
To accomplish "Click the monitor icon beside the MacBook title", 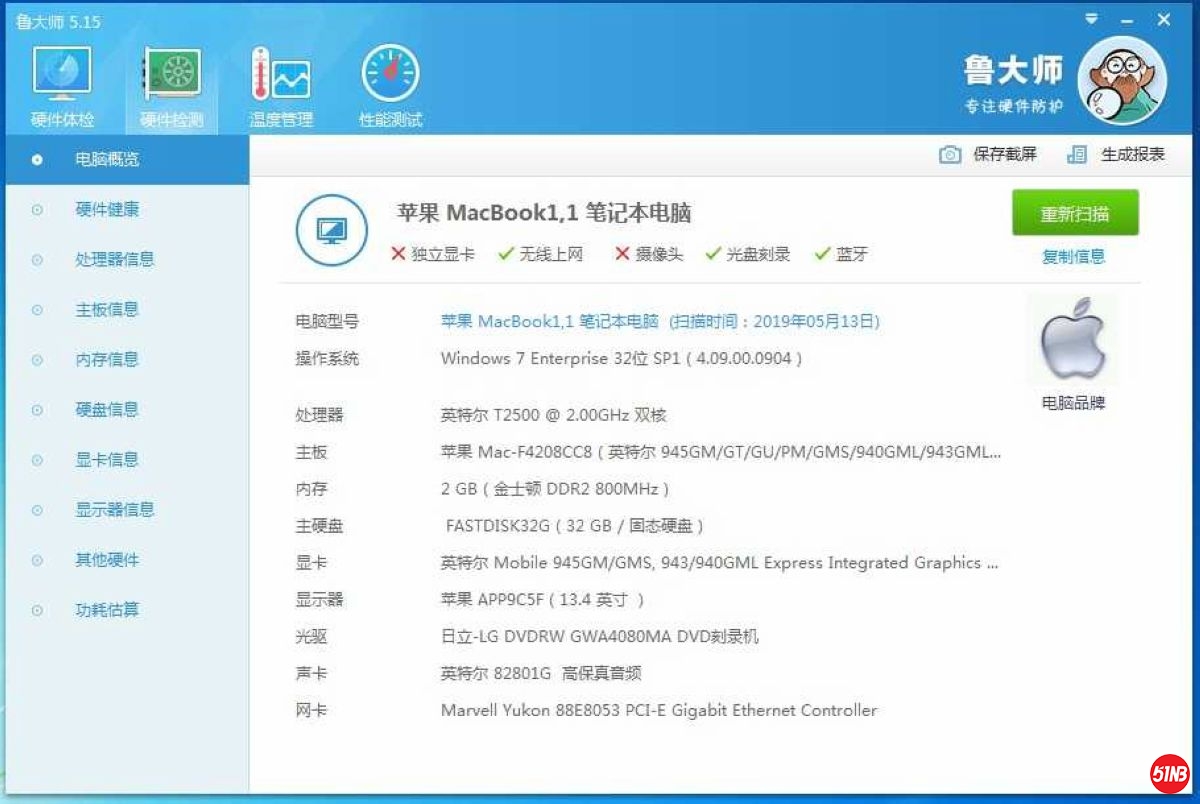I will pos(331,229).
